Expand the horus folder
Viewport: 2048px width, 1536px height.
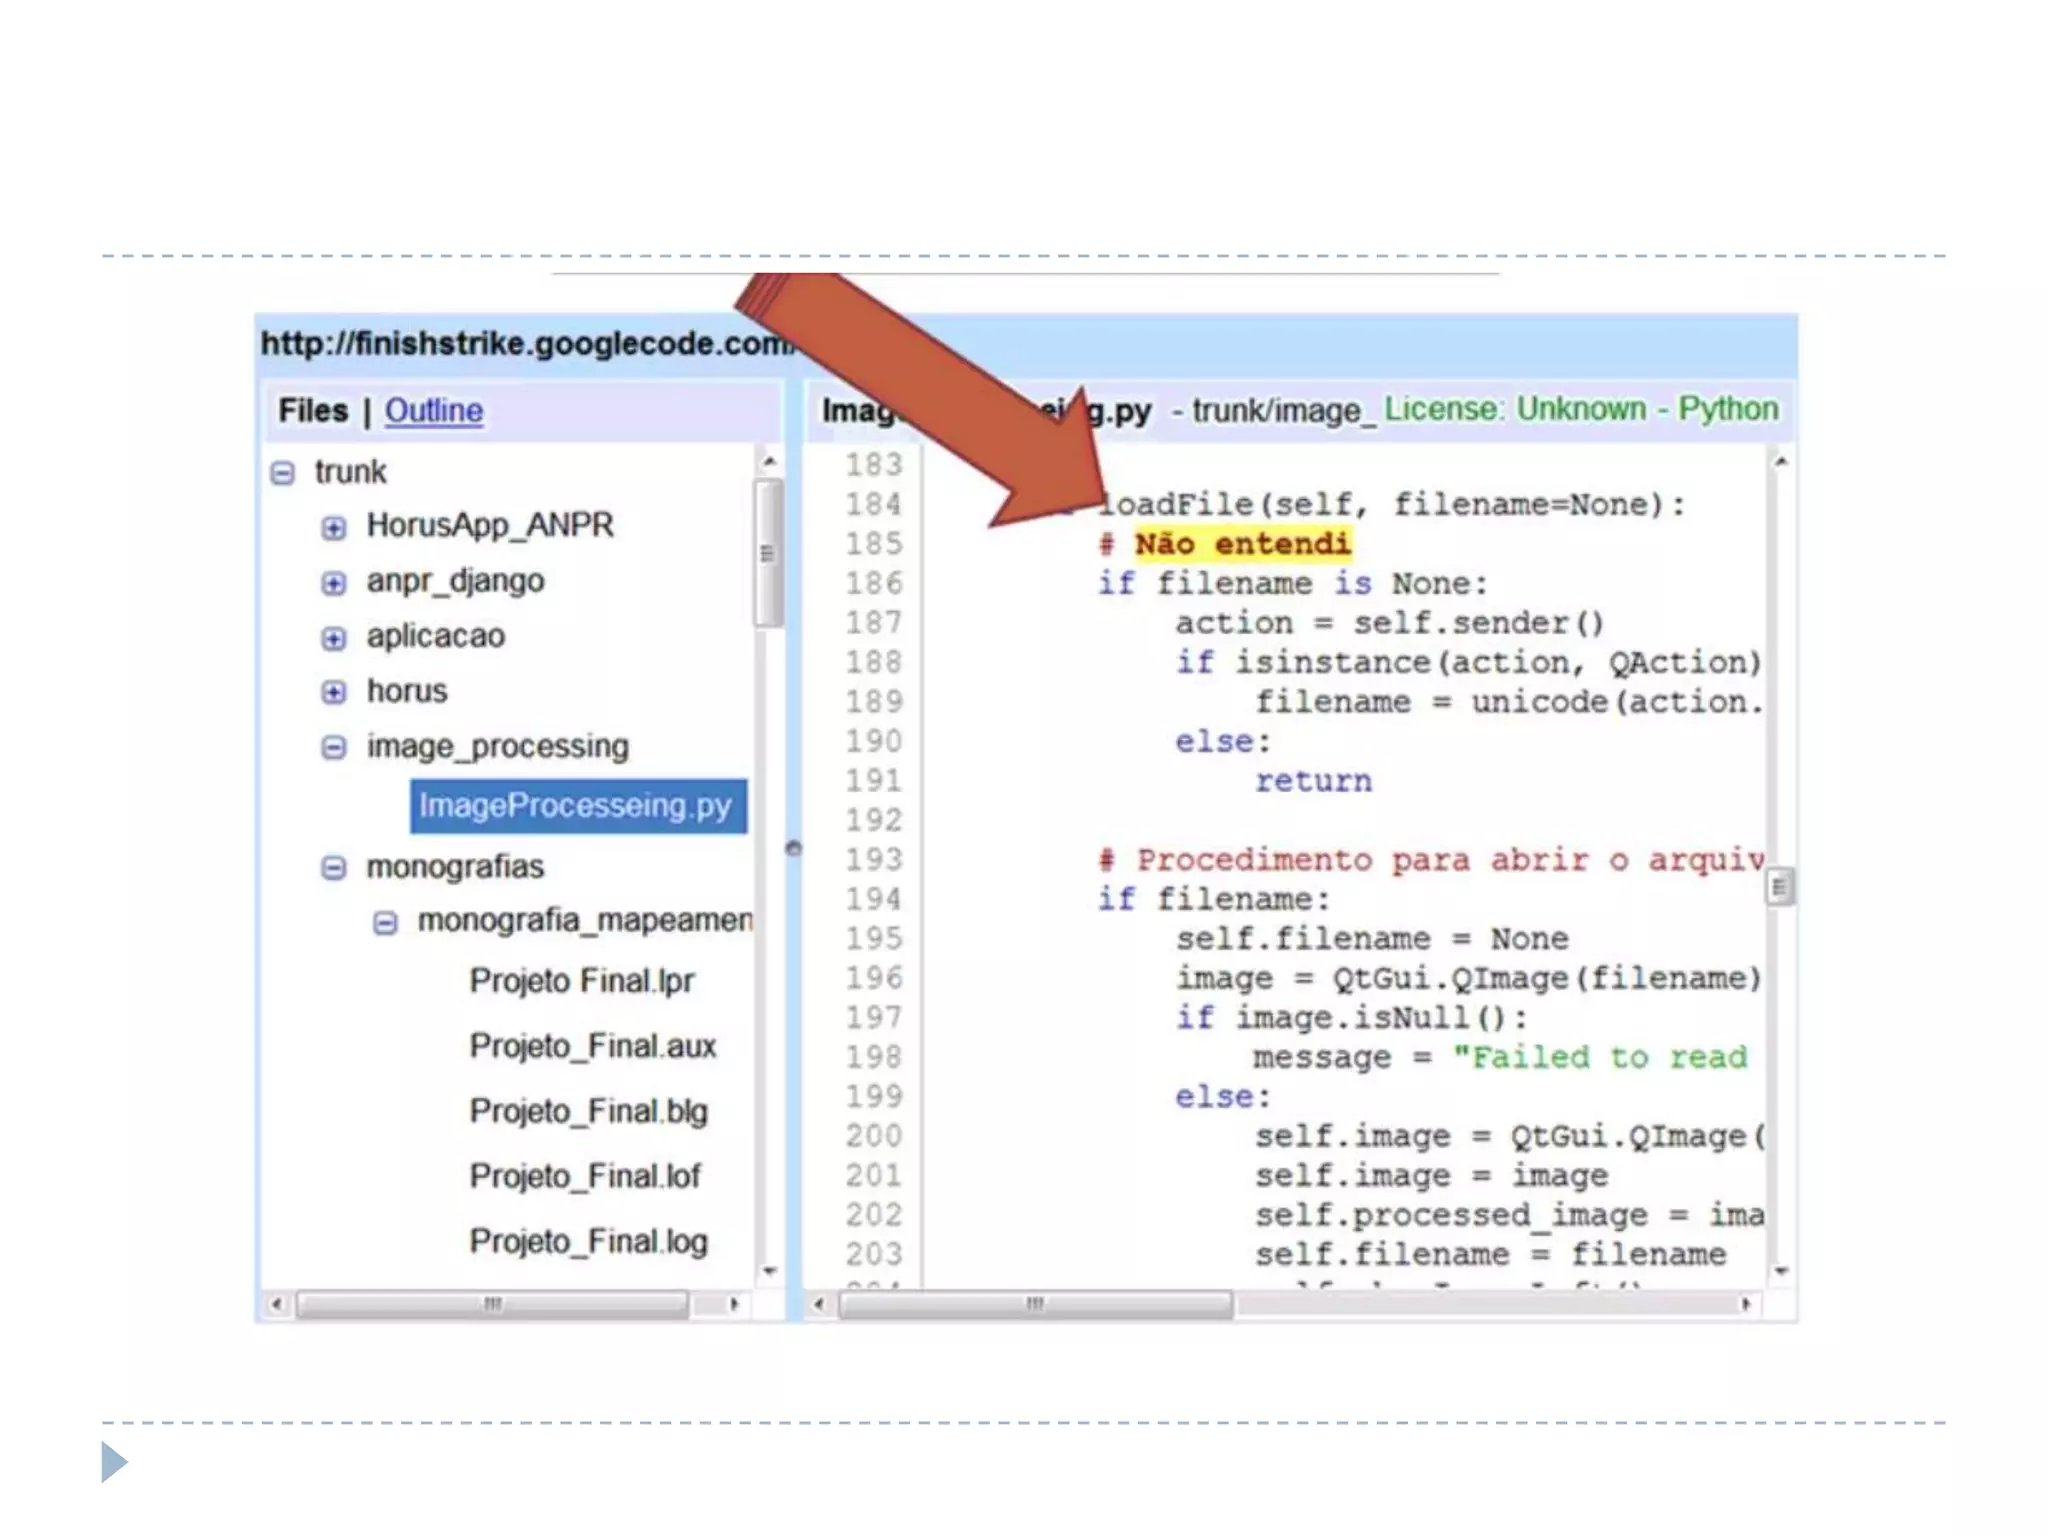(x=334, y=692)
